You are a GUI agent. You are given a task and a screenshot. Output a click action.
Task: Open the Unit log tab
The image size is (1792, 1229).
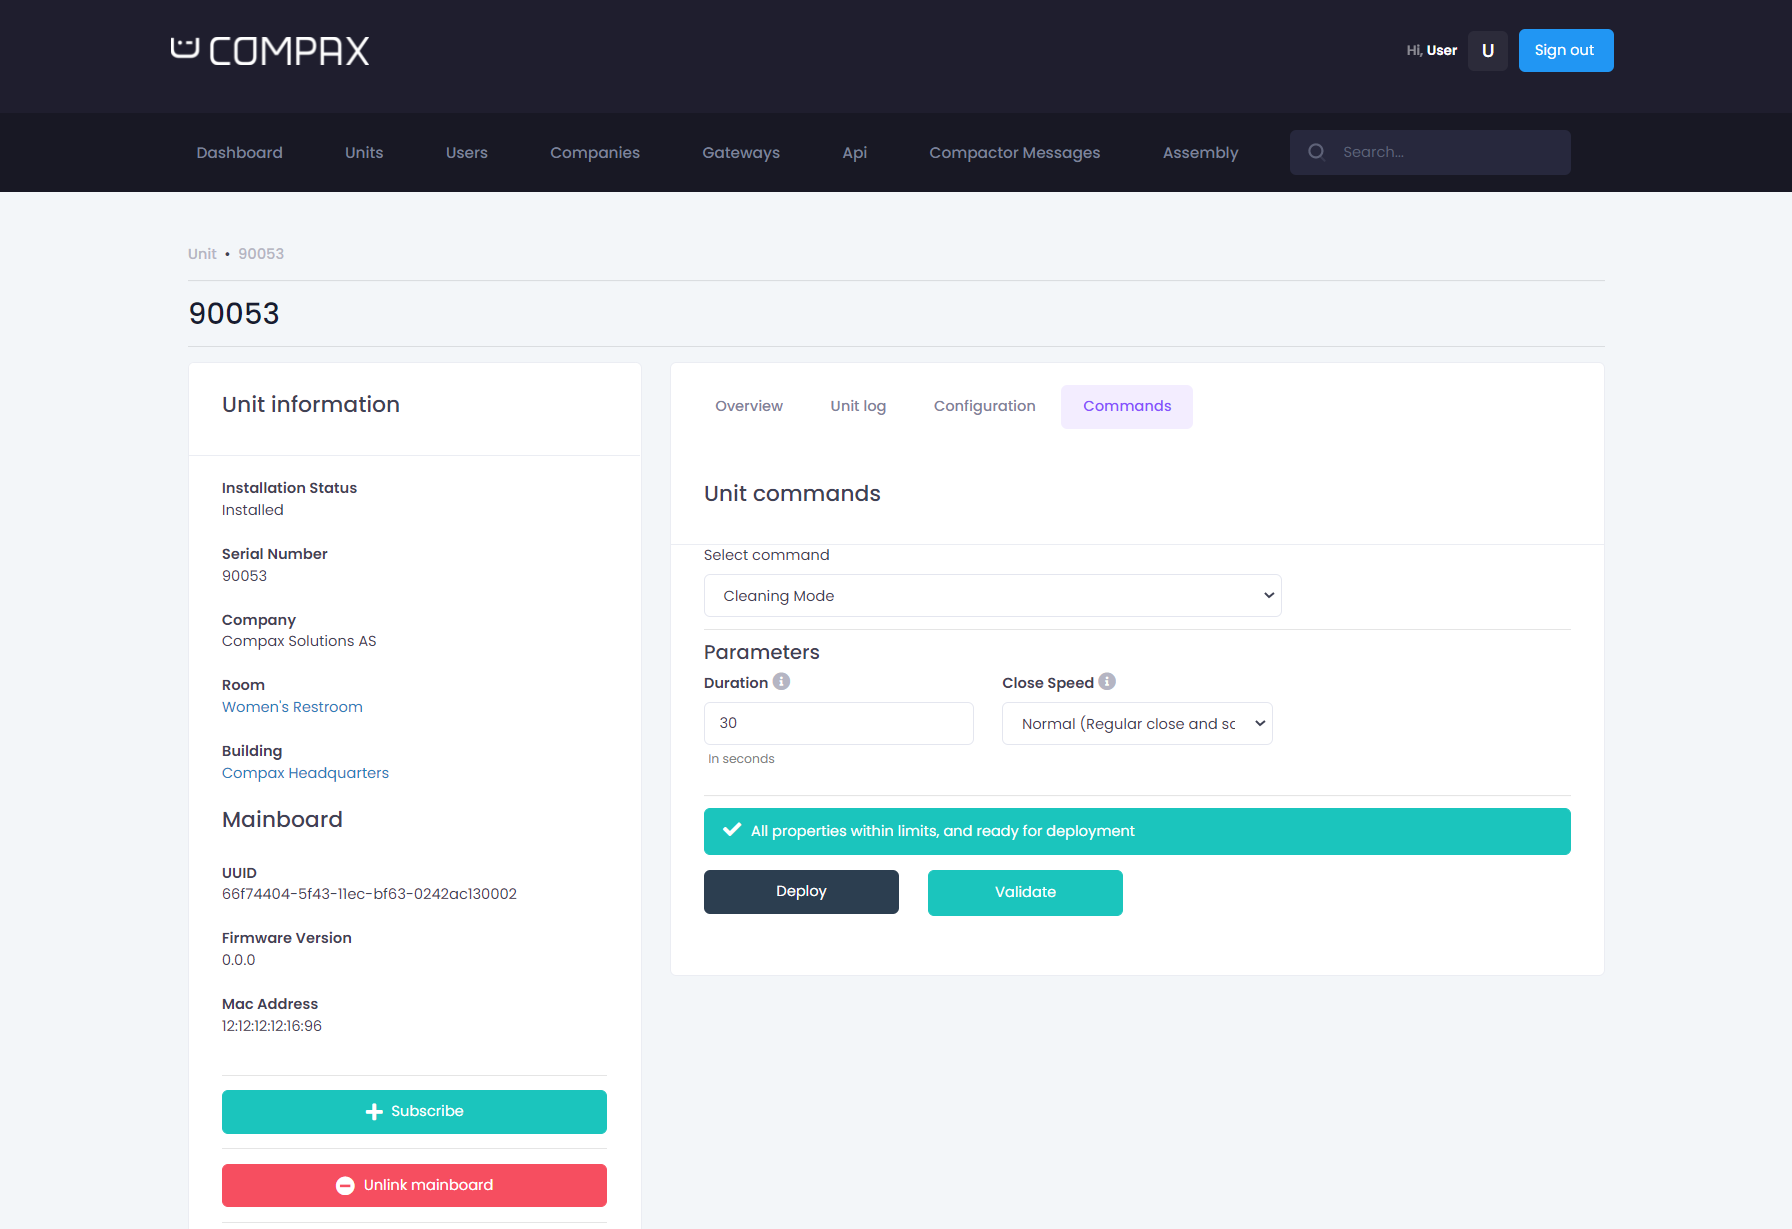coord(857,406)
